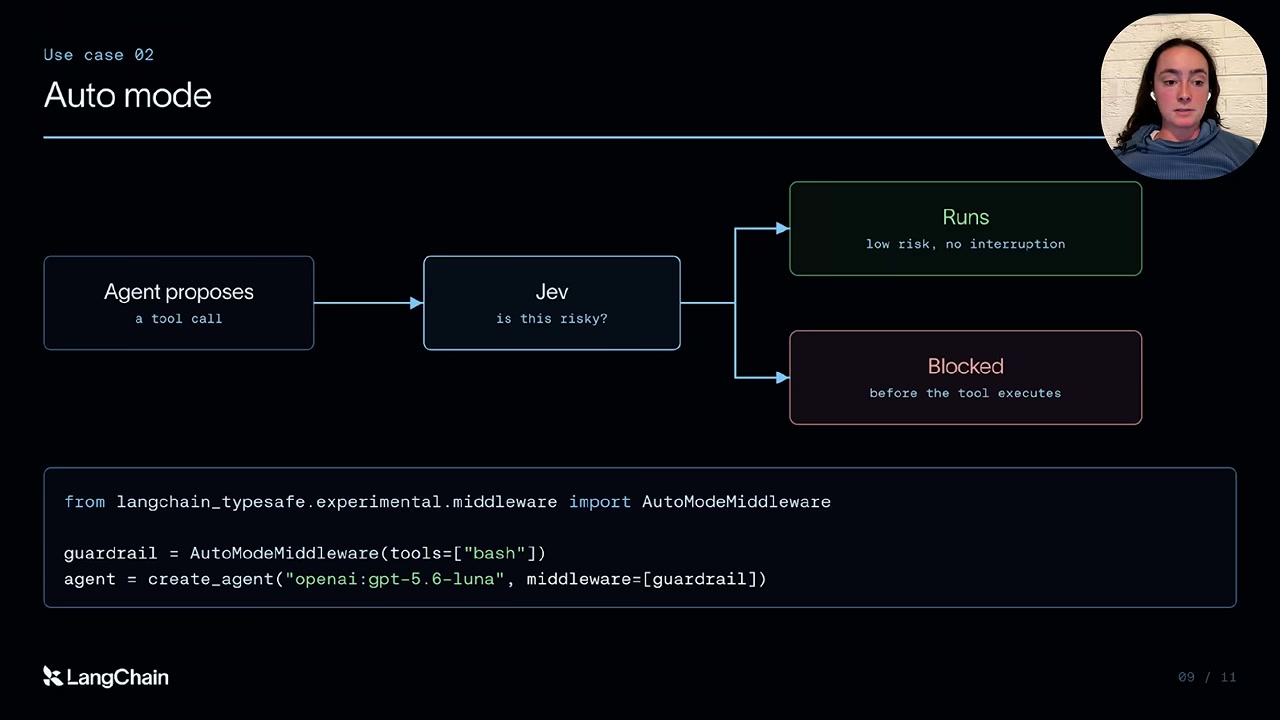Click the "Auto mode" slide title
1280x720 pixels.
128,95
